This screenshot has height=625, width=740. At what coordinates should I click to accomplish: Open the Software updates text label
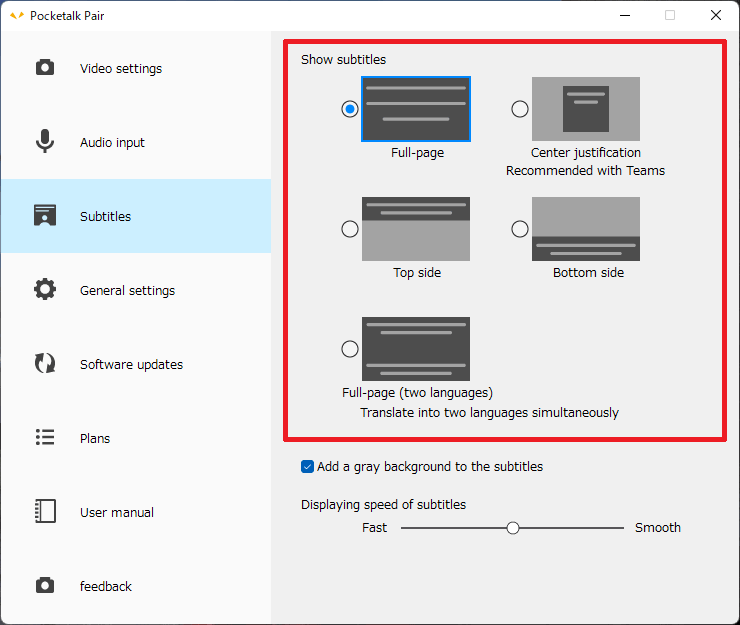pos(131,365)
